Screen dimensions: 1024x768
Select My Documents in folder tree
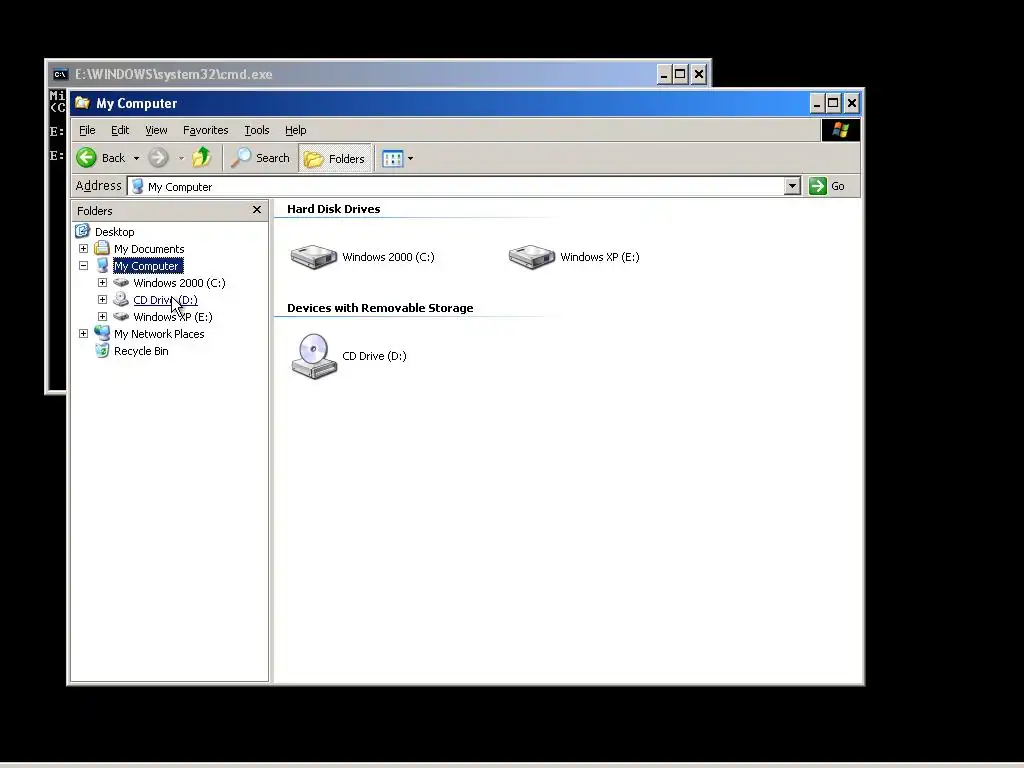click(149, 249)
